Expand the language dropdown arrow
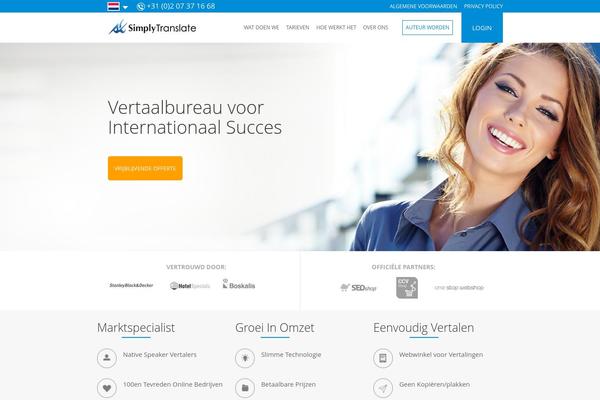The width and height of the screenshot is (600, 400). coord(125,7)
